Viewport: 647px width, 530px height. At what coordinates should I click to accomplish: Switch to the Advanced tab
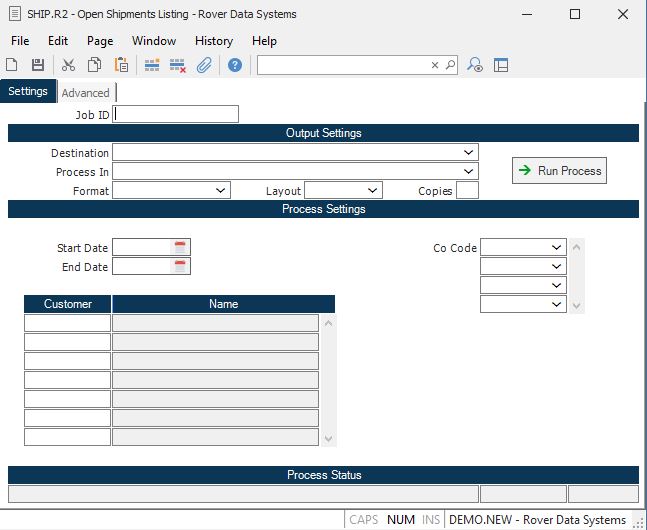(85, 93)
